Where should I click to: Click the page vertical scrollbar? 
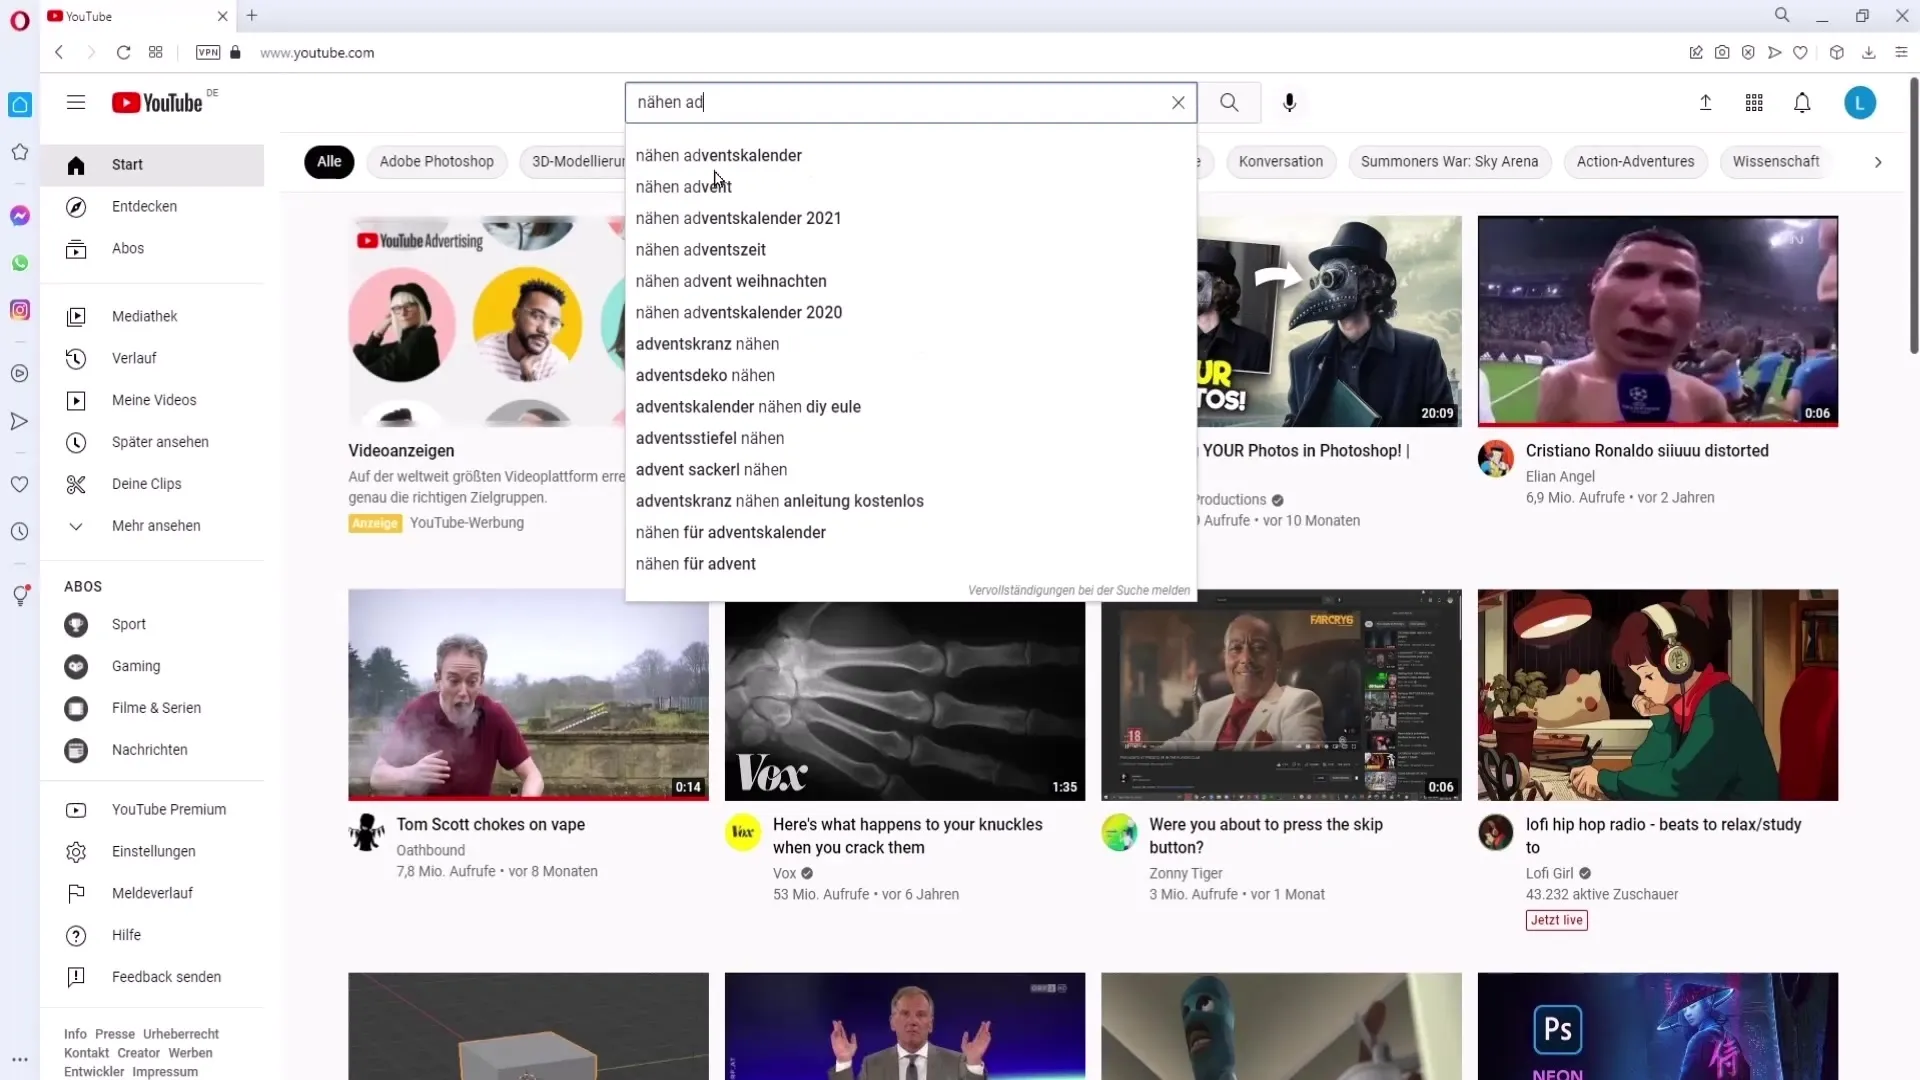click(x=1914, y=215)
